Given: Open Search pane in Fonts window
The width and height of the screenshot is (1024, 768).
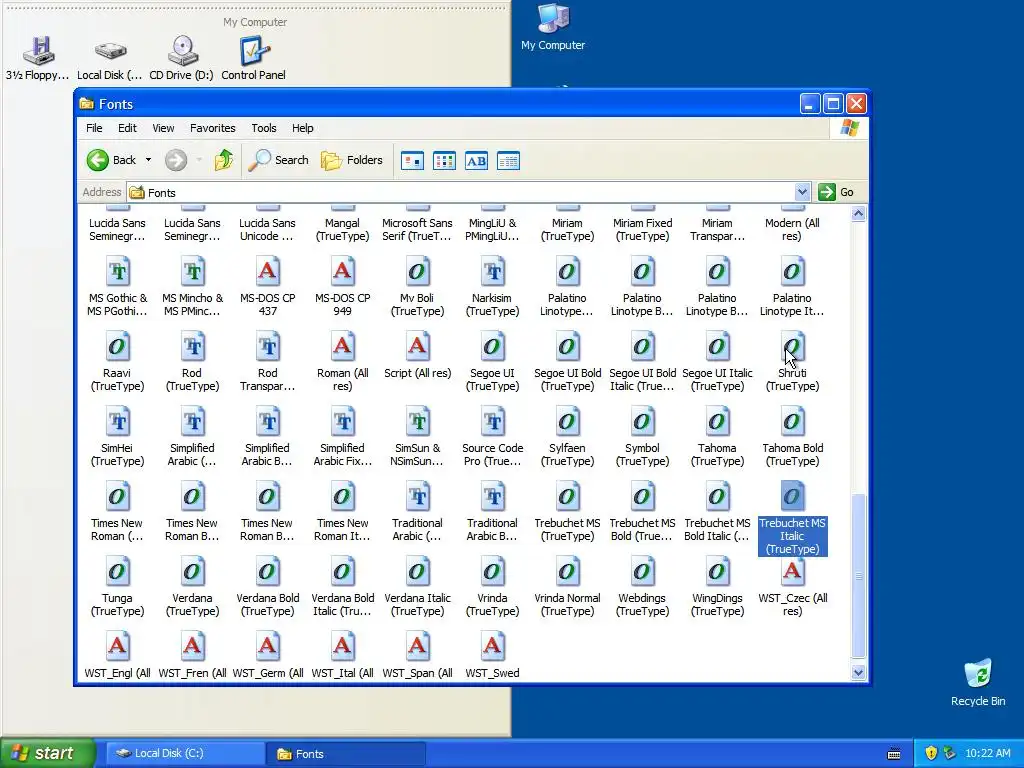Looking at the screenshot, I should 278,160.
